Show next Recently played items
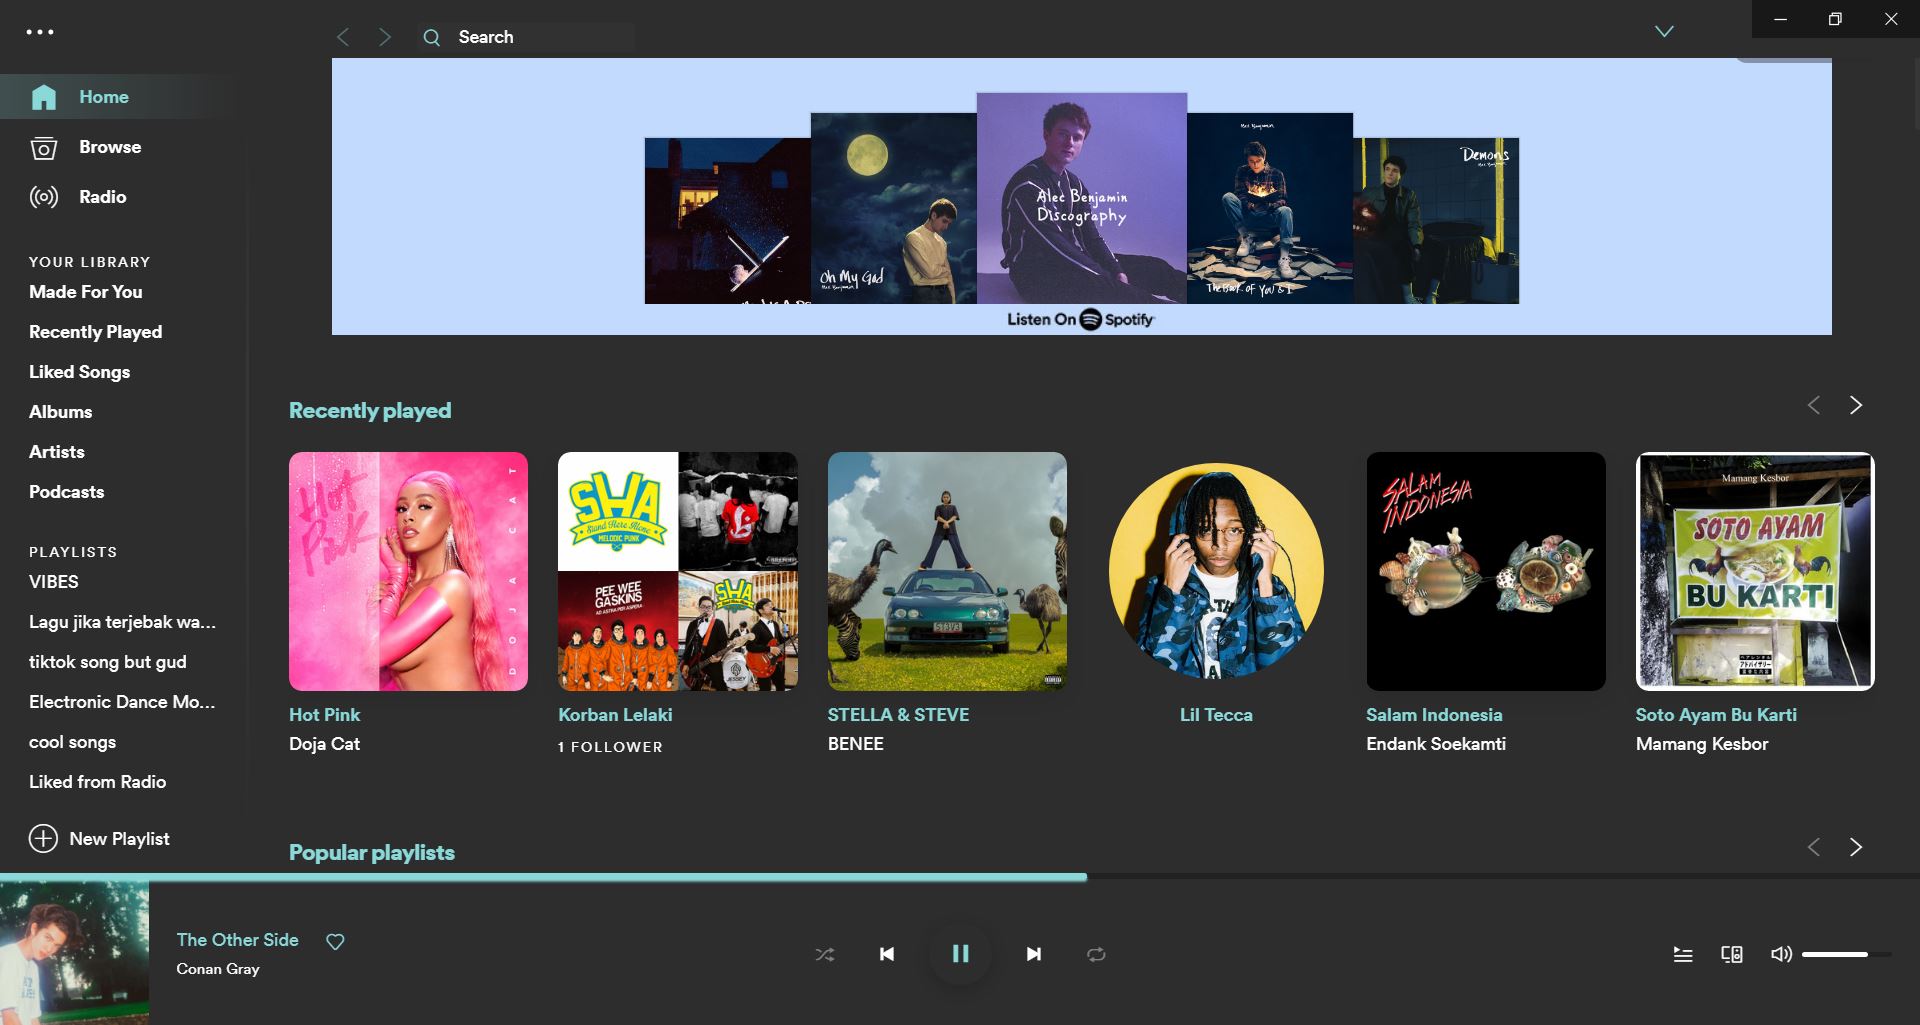 coord(1856,405)
